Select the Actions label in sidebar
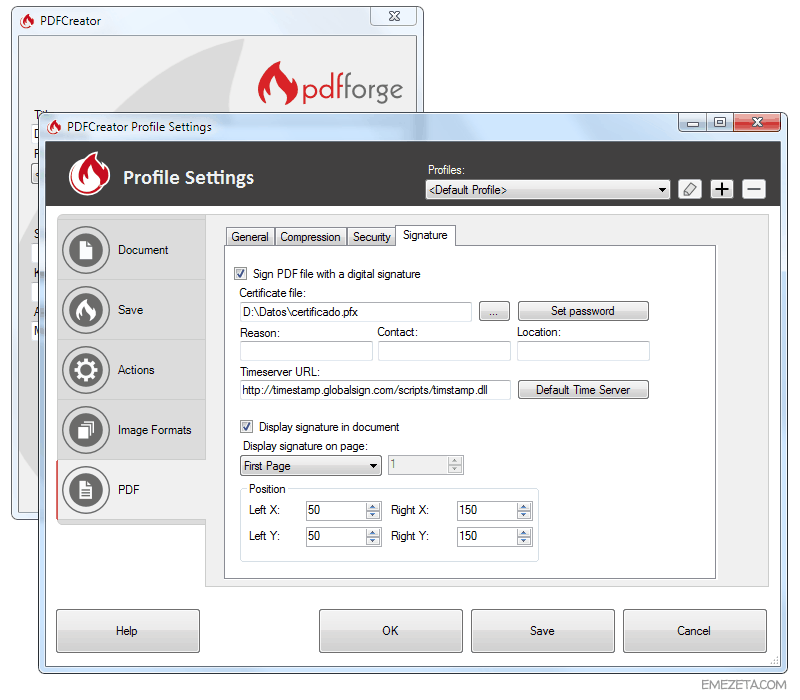This screenshot has width=800, height=700. 136,370
